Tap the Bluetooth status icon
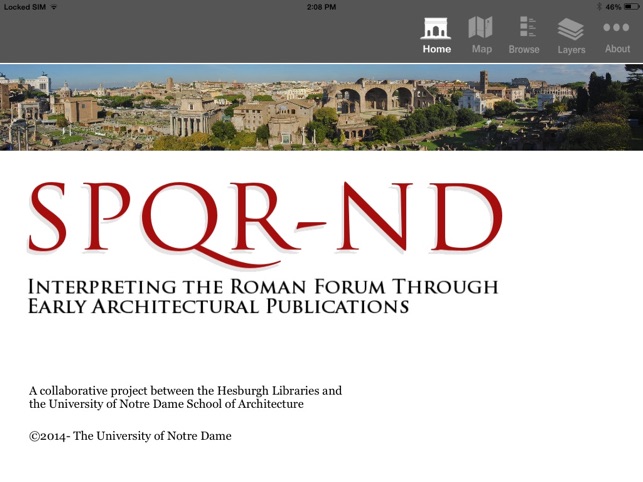This screenshot has height=482, width=643. pyautogui.click(x=599, y=7)
